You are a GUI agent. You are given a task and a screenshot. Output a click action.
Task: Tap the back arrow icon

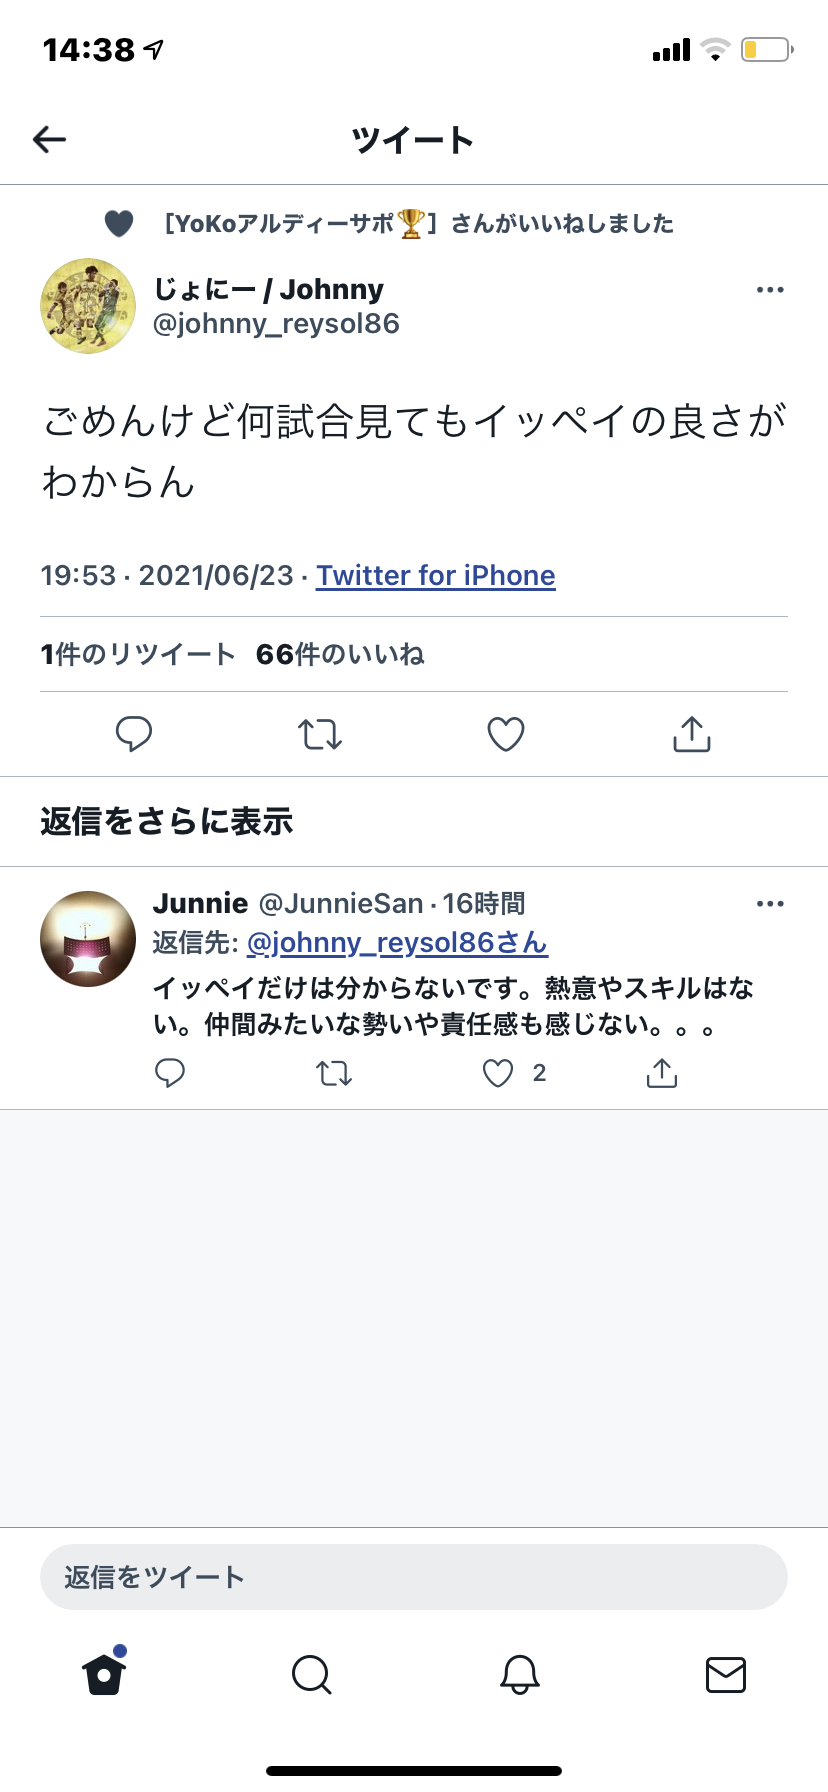coord(49,139)
